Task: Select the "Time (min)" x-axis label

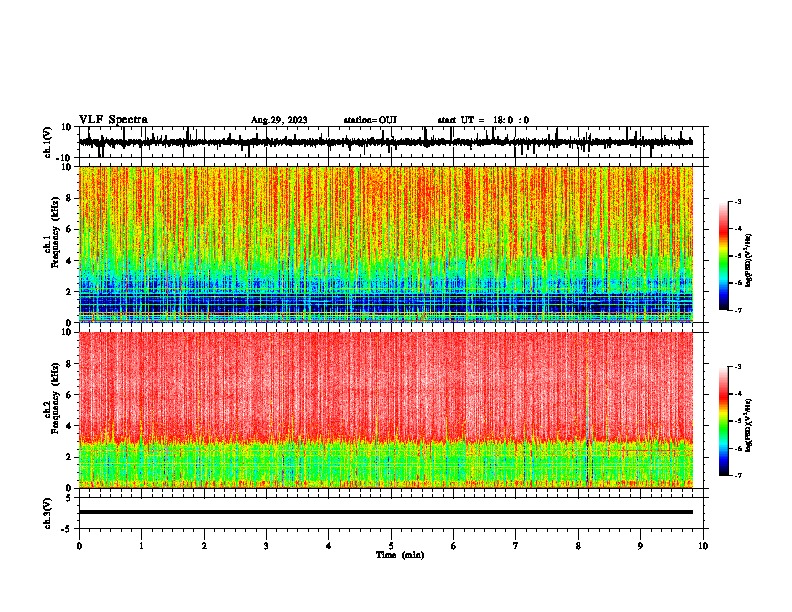Action: (x=400, y=555)
